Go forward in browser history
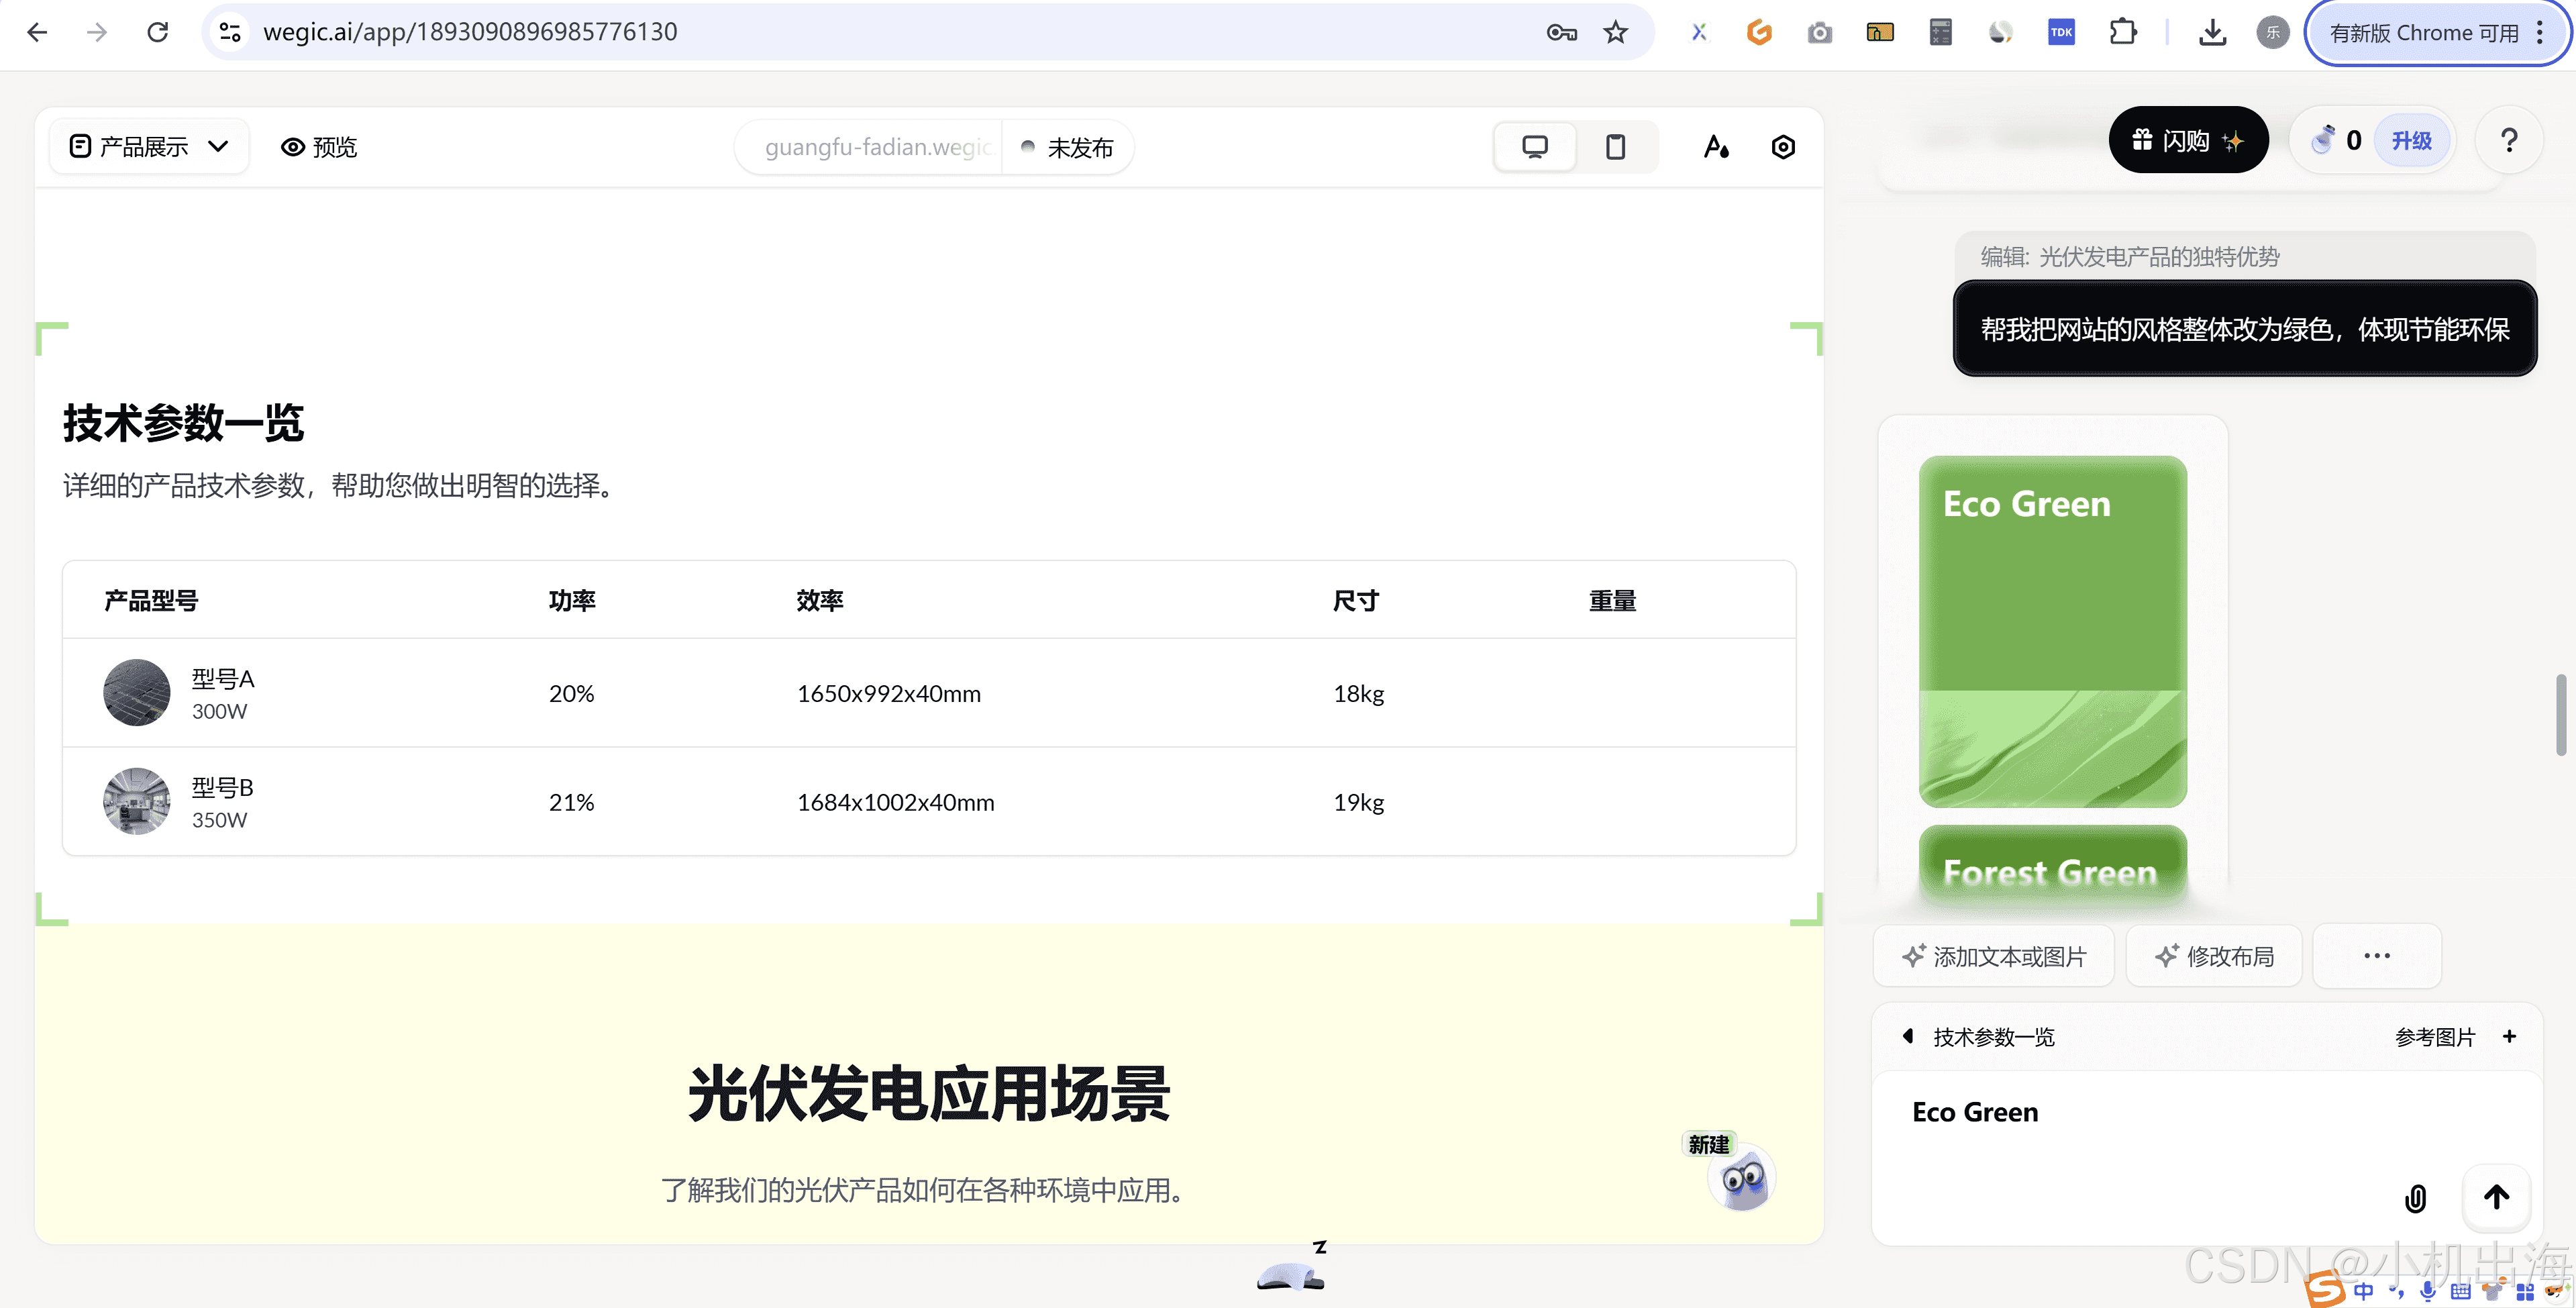2576x1308 pixels. coord(97,32)
